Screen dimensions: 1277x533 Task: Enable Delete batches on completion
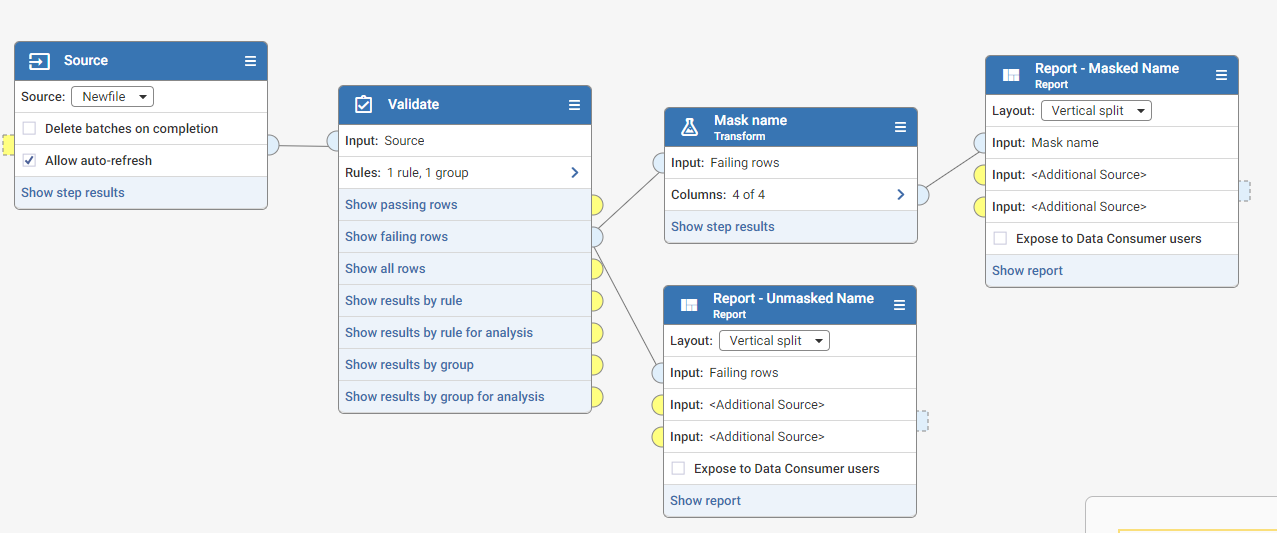pos(30,129)
